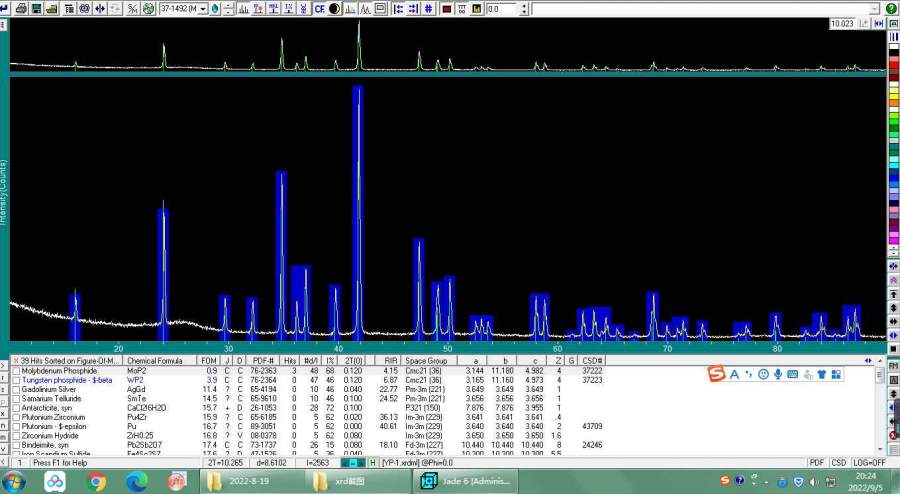900x494 pixels.
Task: Click the PDF button in status bar
Action: pos(816,463)
